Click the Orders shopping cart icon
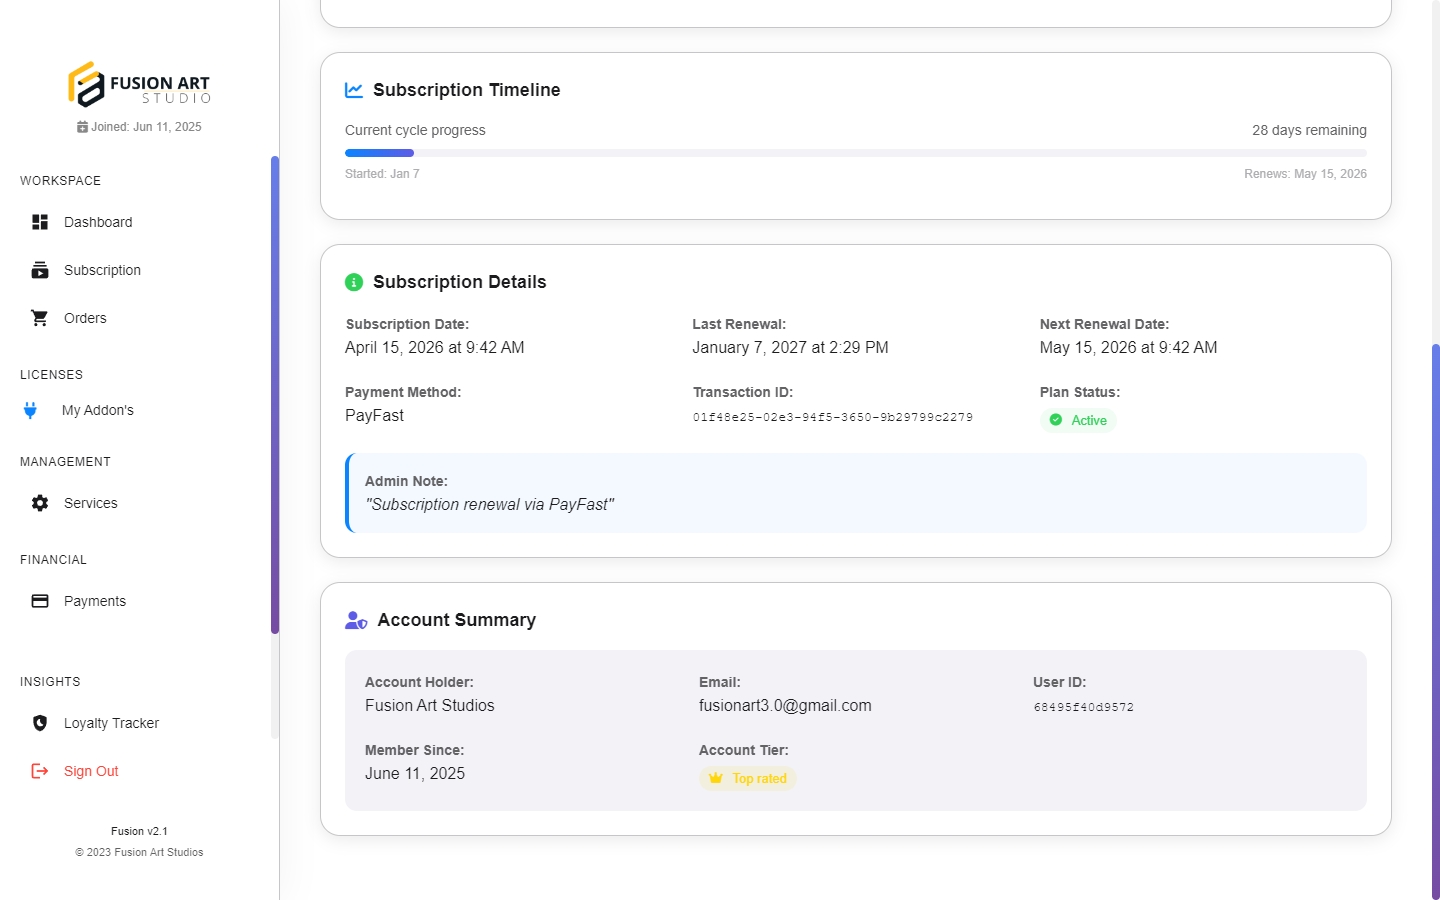1440x900 pixels. 40,318
